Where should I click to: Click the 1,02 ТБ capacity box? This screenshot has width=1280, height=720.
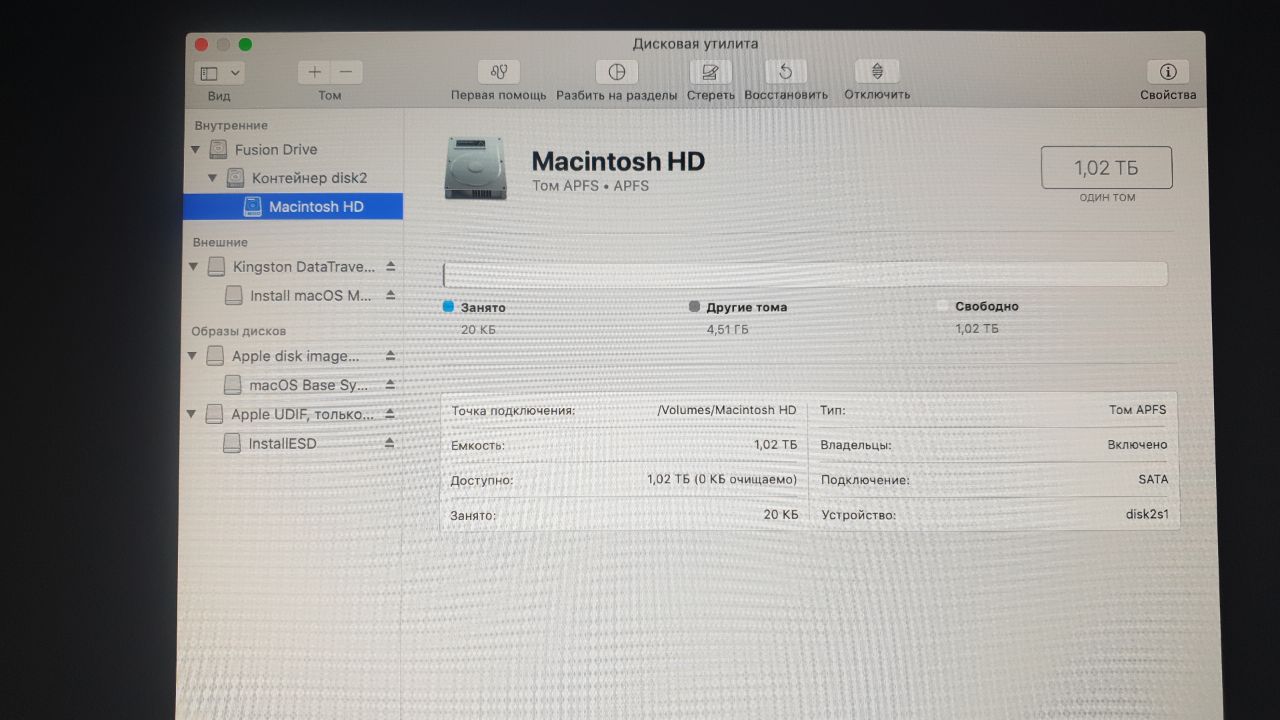(x=1107, y=167)
